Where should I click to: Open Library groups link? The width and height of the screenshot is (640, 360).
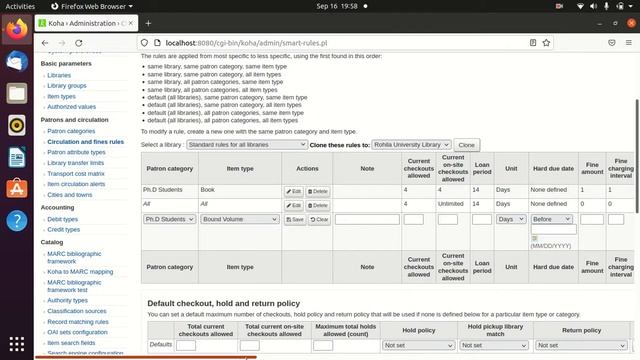[x=67, y=86]
